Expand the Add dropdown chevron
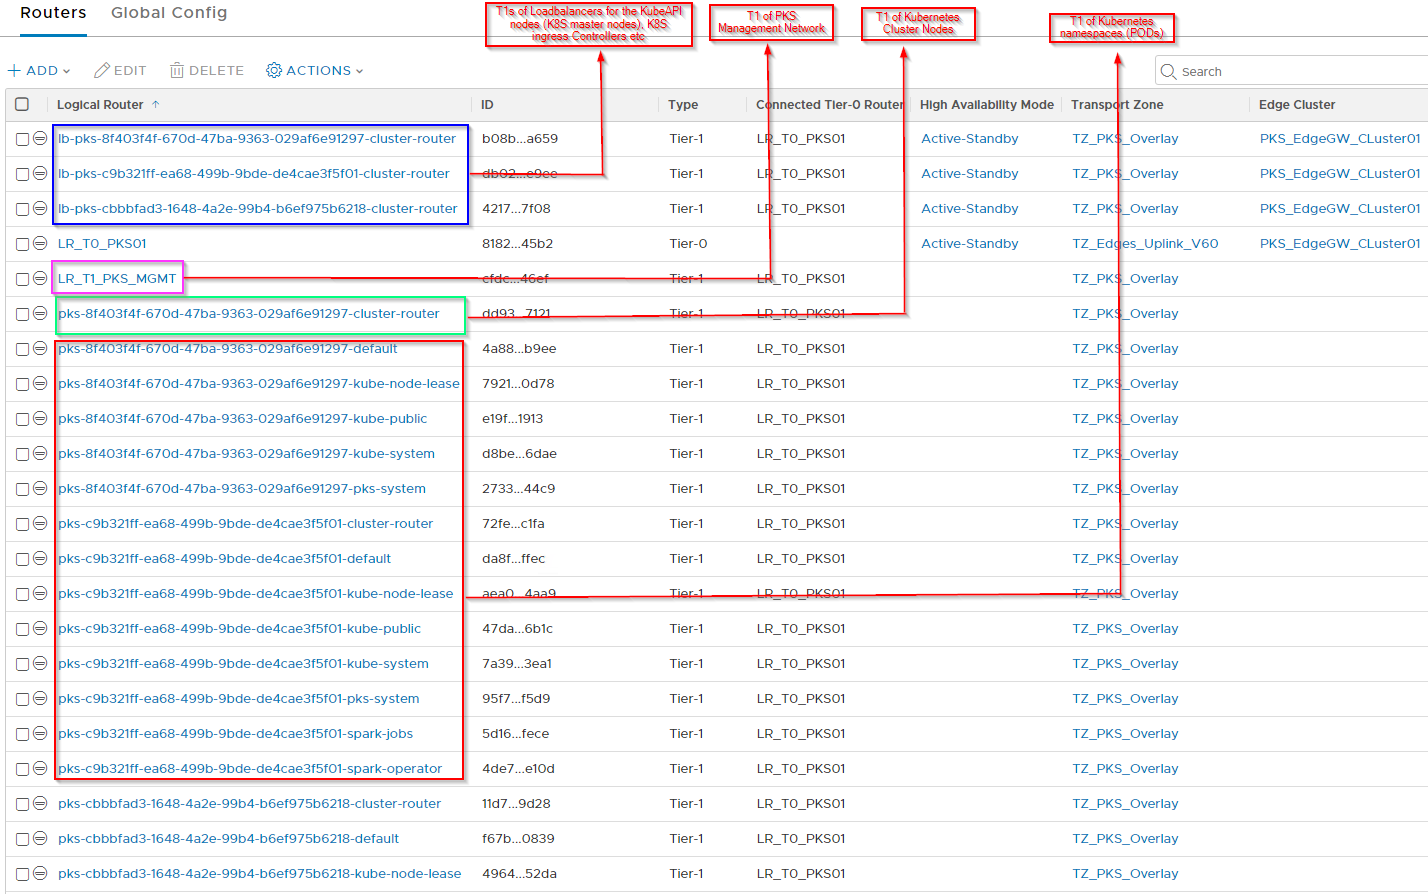The image size is (1428, 894). pyautogui.click(x=67, y=71)
